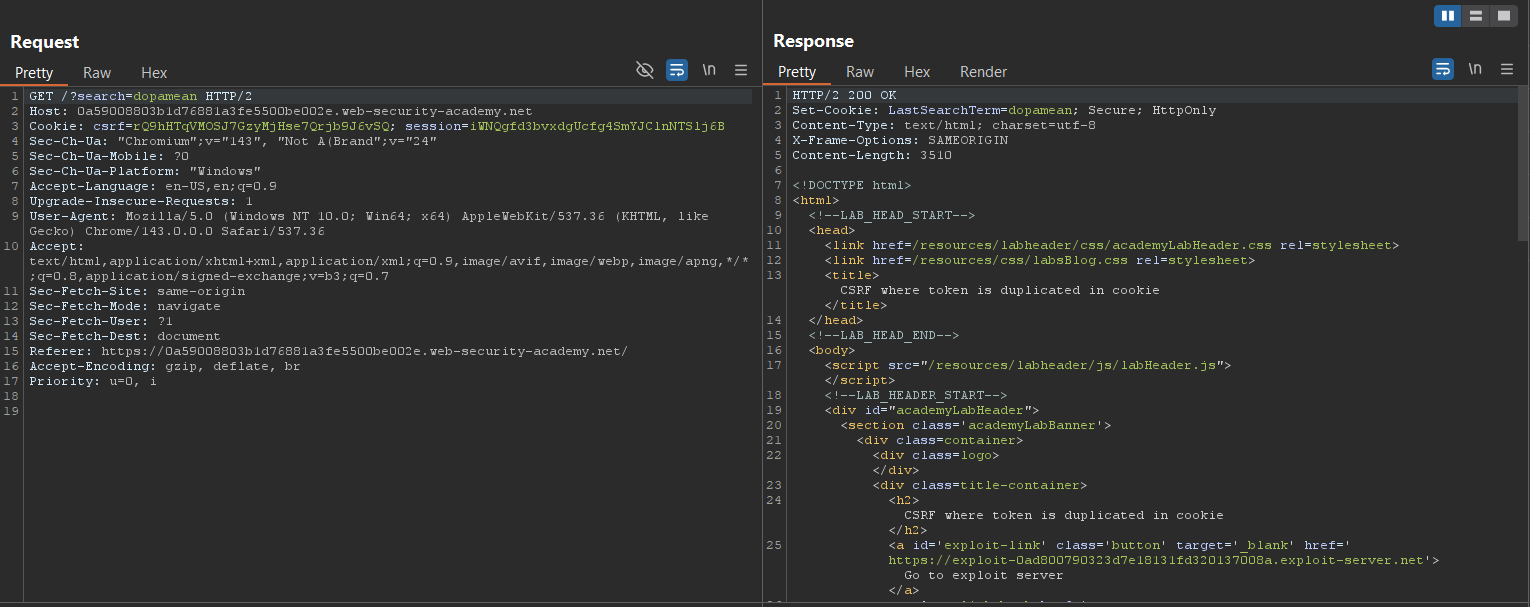Toggle word wrap icon in Request panel

click(677, 70)
